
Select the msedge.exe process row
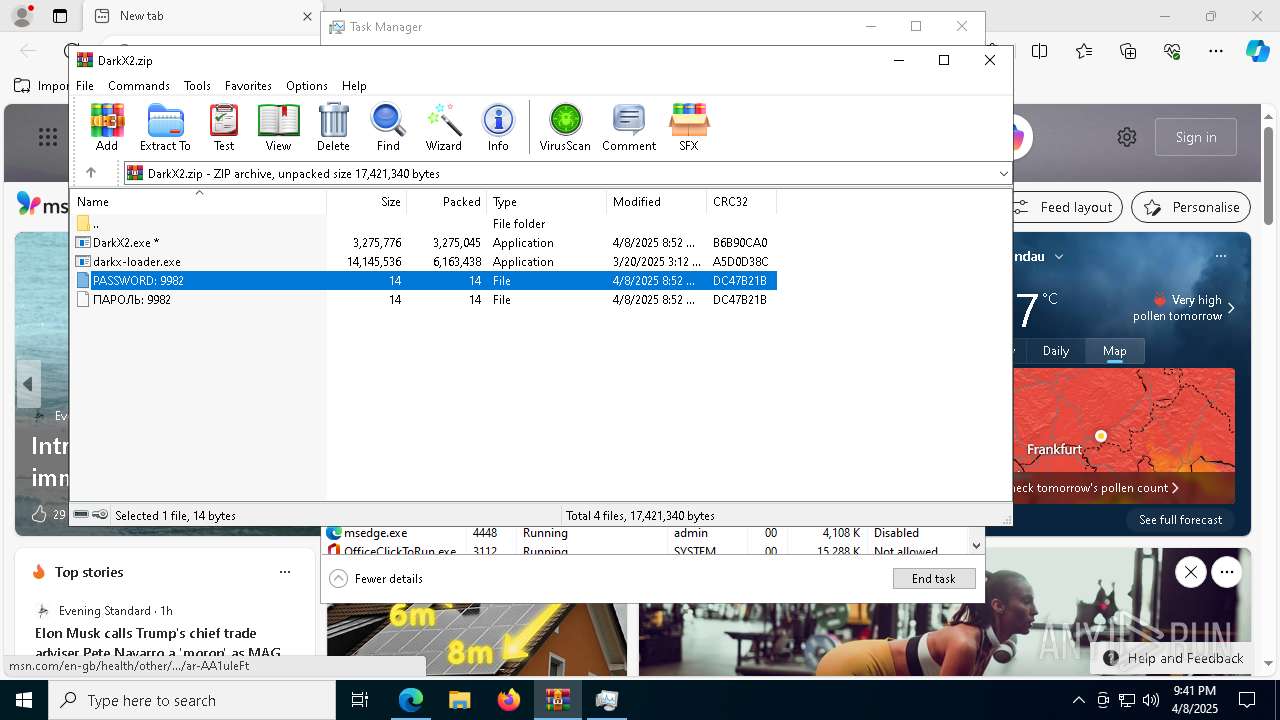[645, 533]
